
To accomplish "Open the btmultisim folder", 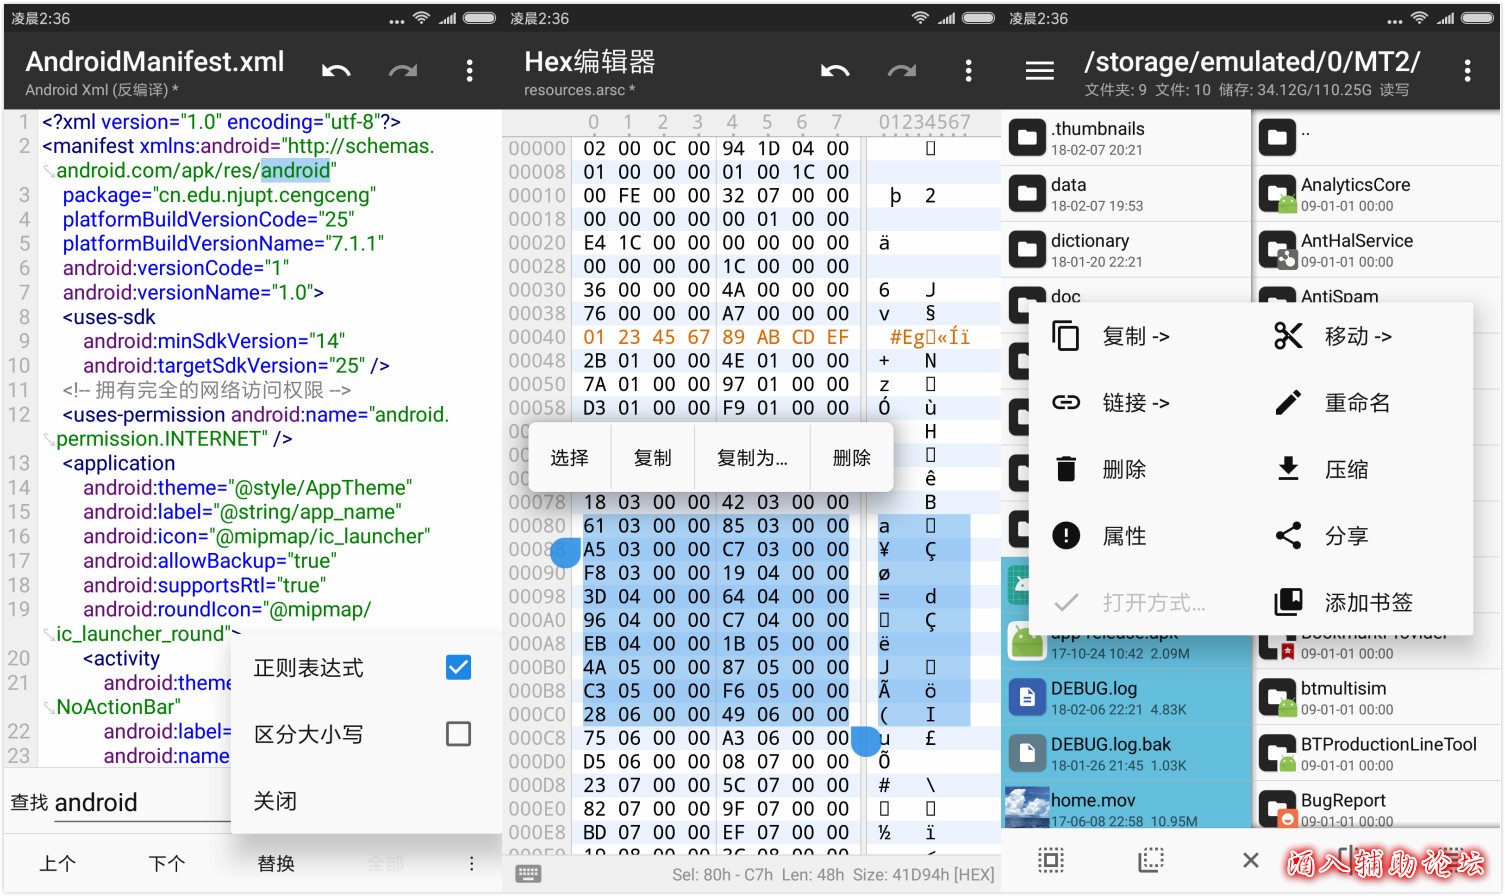I will (x=1377, y=698).
